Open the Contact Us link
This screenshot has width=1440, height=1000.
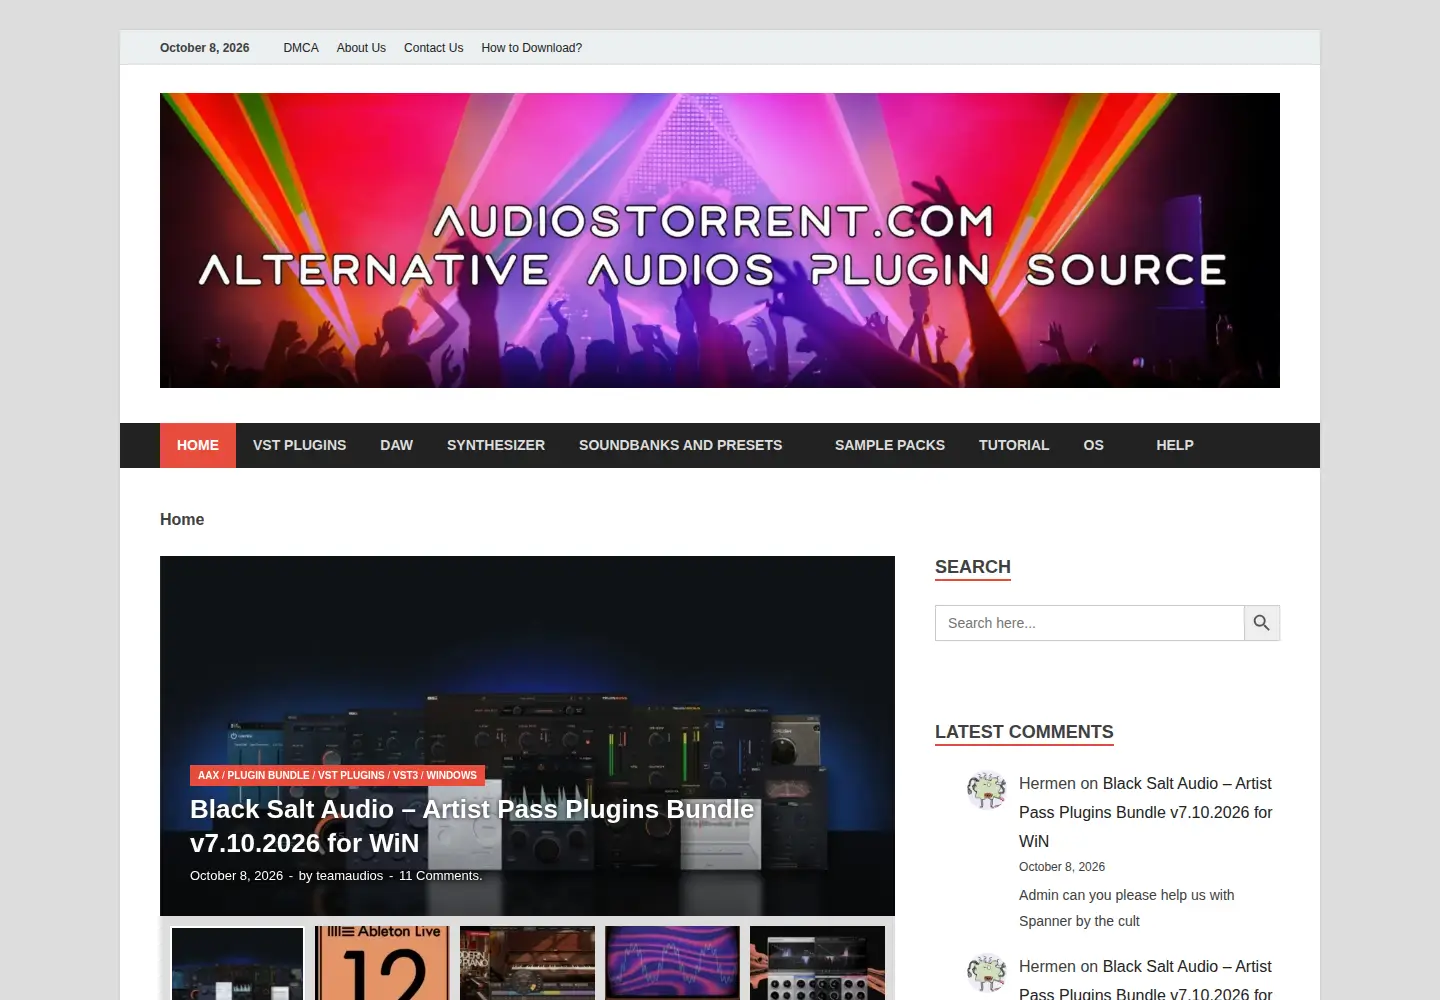433,48
